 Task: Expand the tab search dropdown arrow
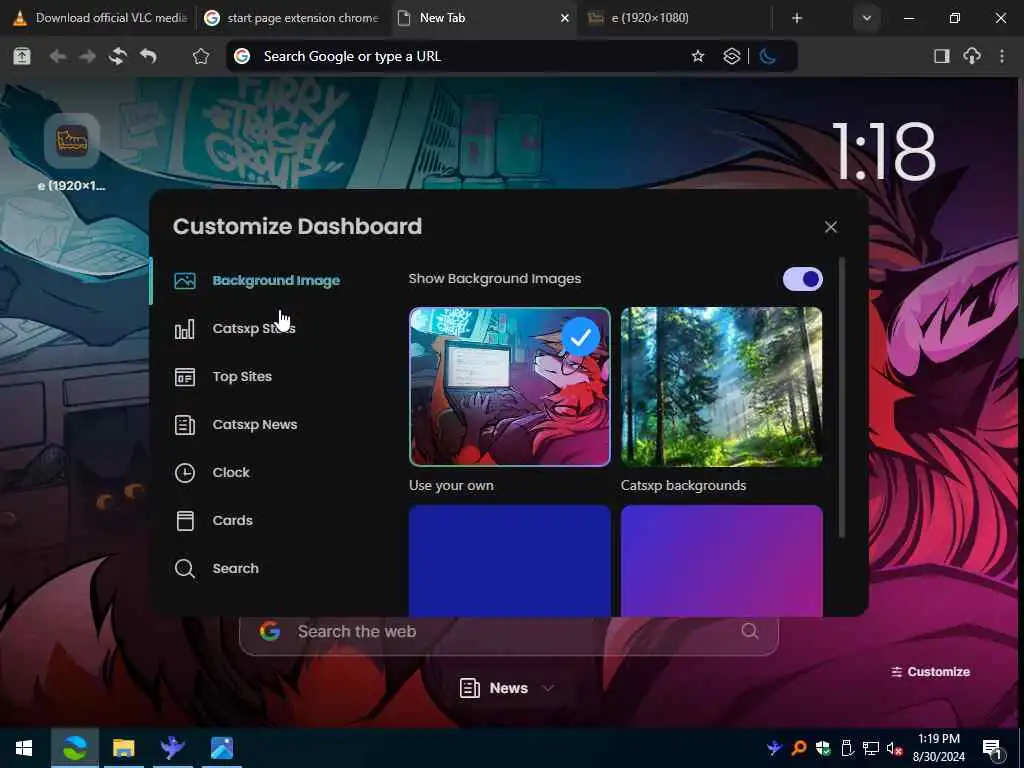click(867, 18)
